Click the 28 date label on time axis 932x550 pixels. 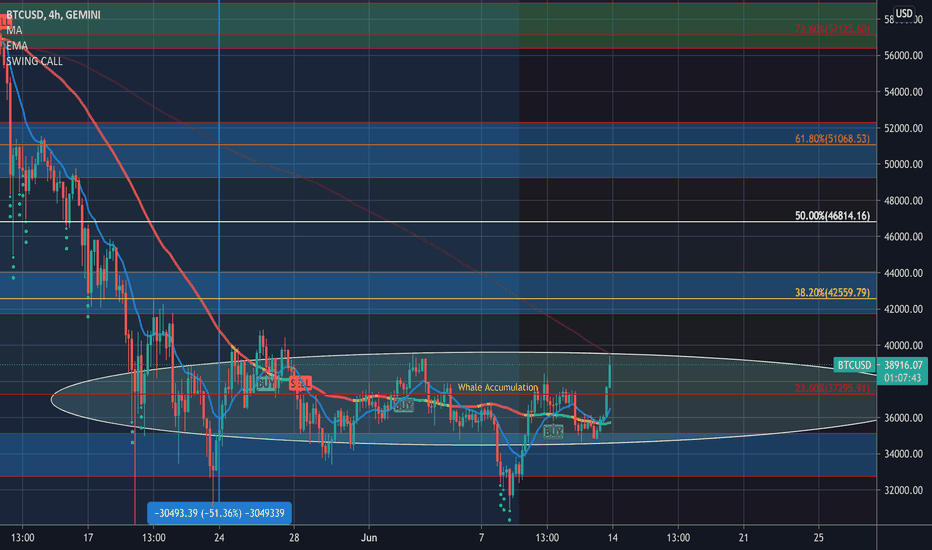point(294,538)
